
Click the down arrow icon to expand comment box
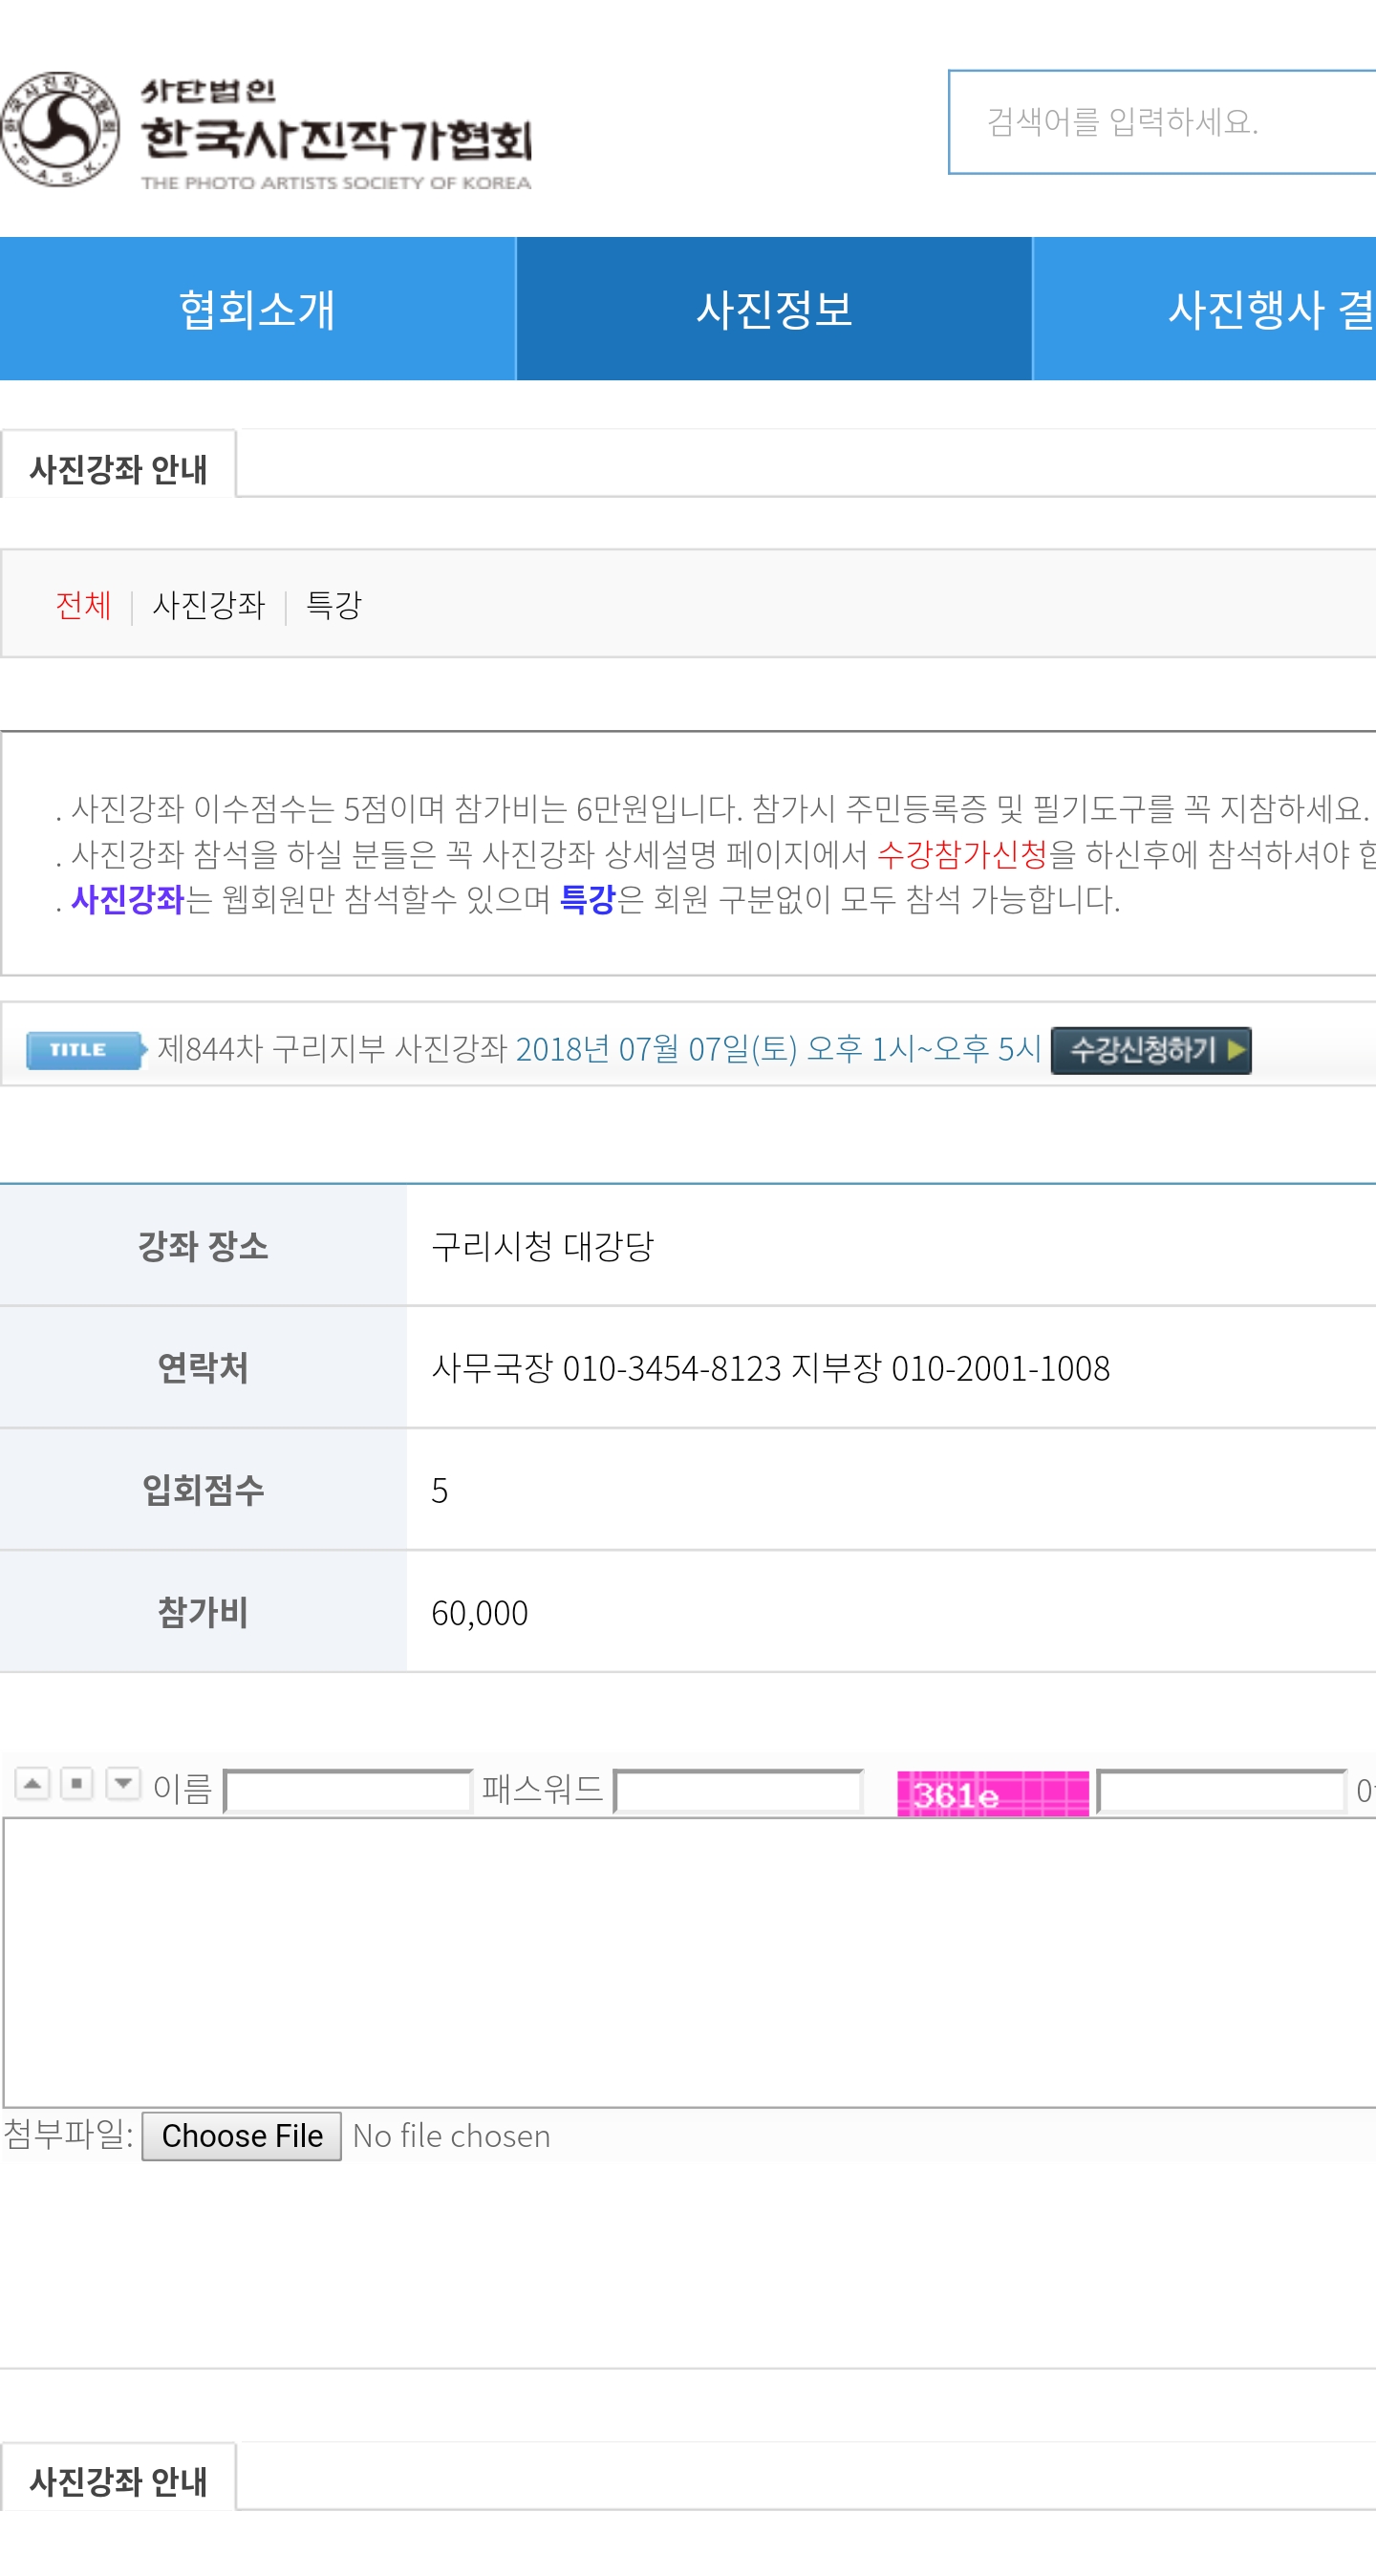pyautogui.click(x=123, y=1783)
